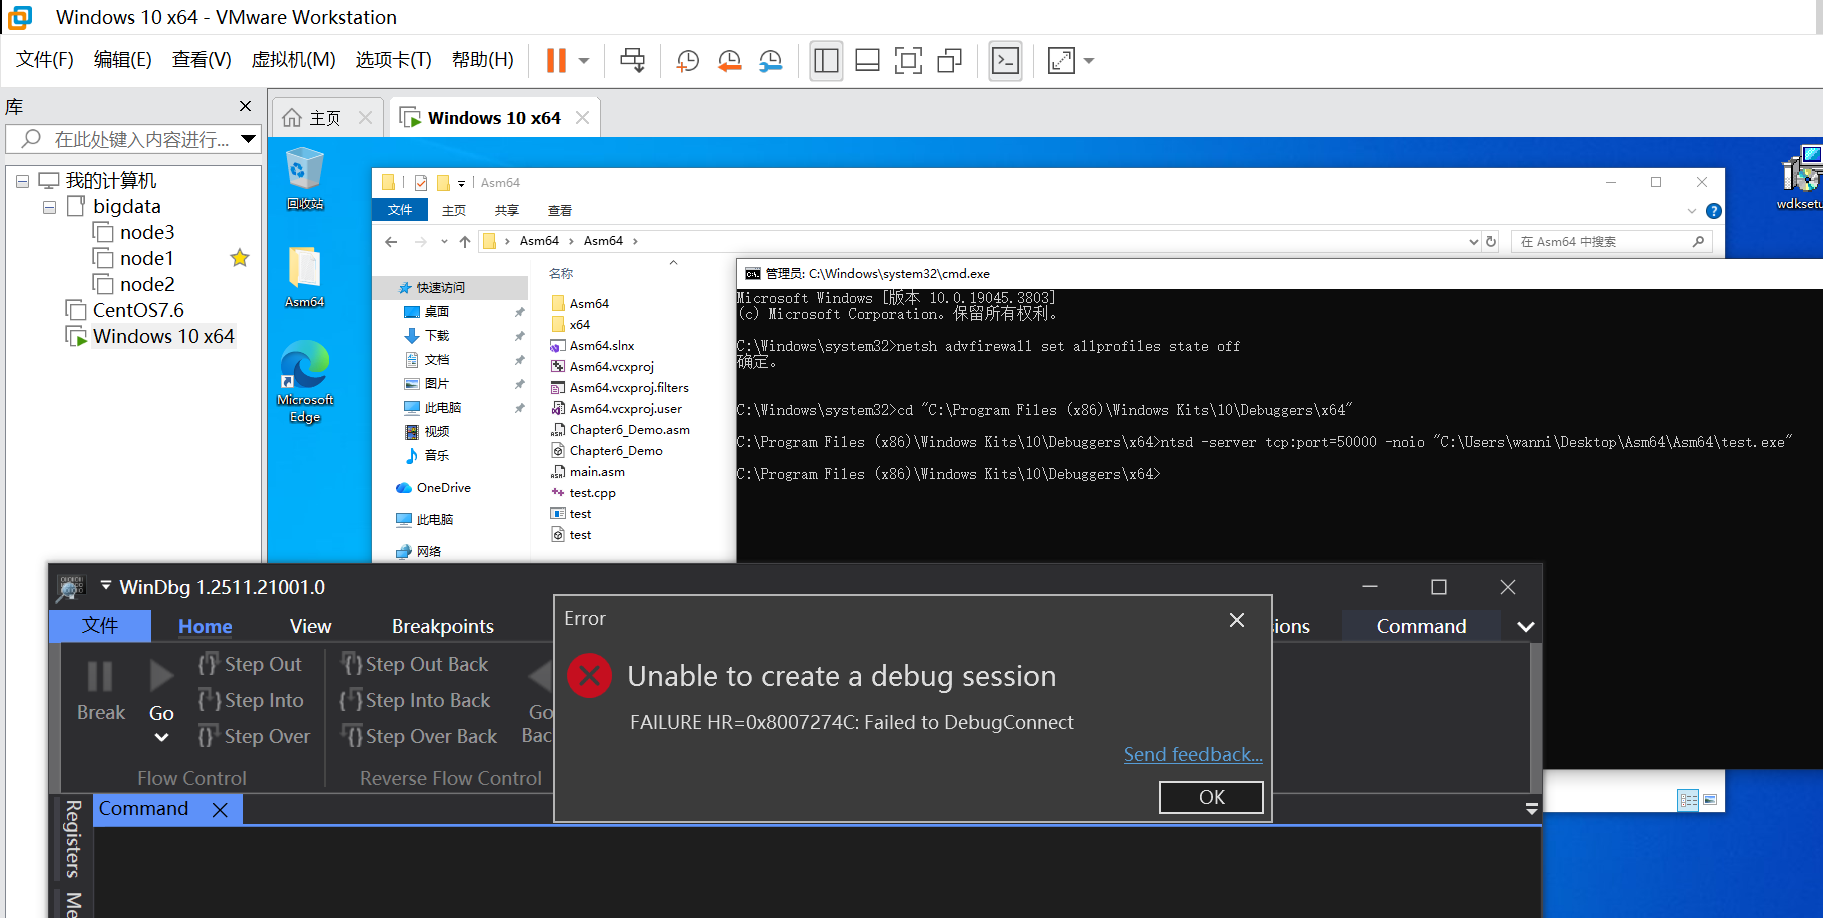The image size is (1823, 918).
Task: Select the Chapter6_Demo.asm file
Action: pyautogui.click(x=630, y=430)
